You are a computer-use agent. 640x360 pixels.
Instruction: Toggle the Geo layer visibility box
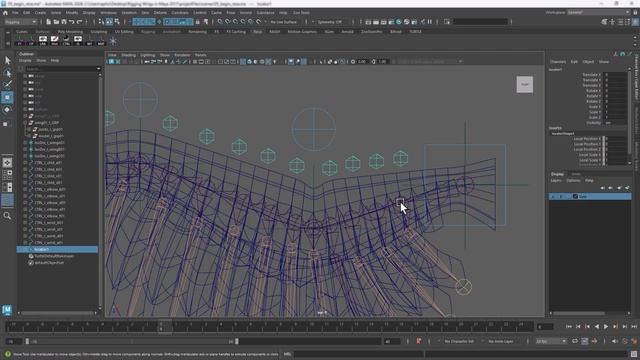coord(553,197)
